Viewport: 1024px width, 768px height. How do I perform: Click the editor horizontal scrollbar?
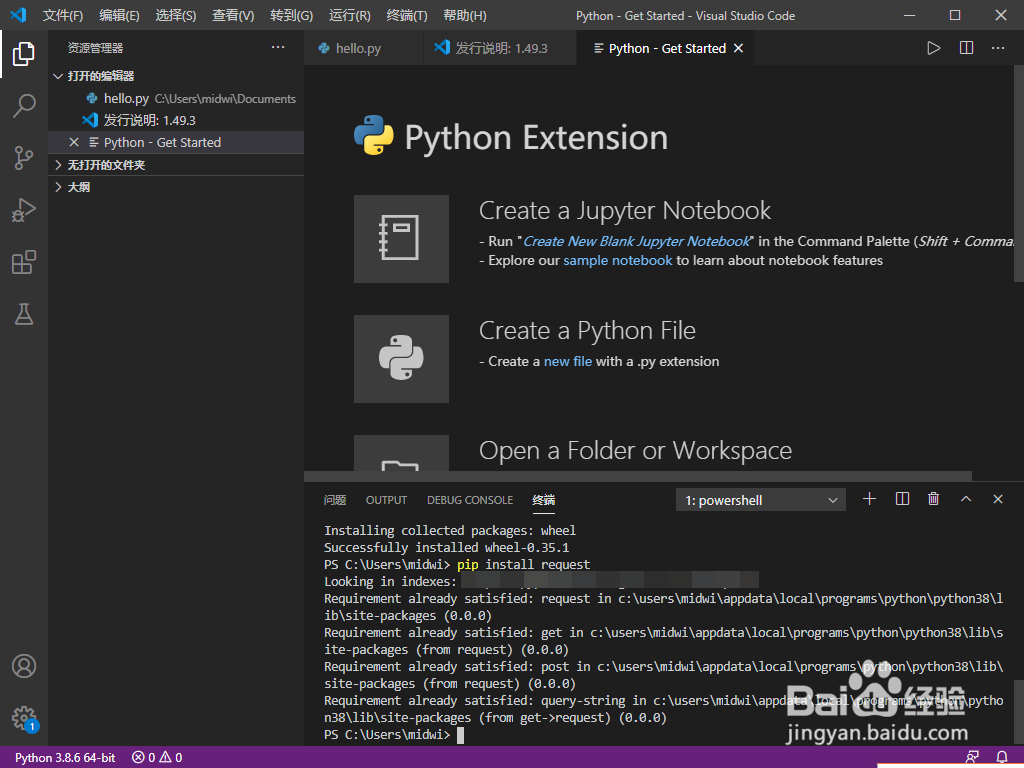pyautogui.click(x=638, y=475)
